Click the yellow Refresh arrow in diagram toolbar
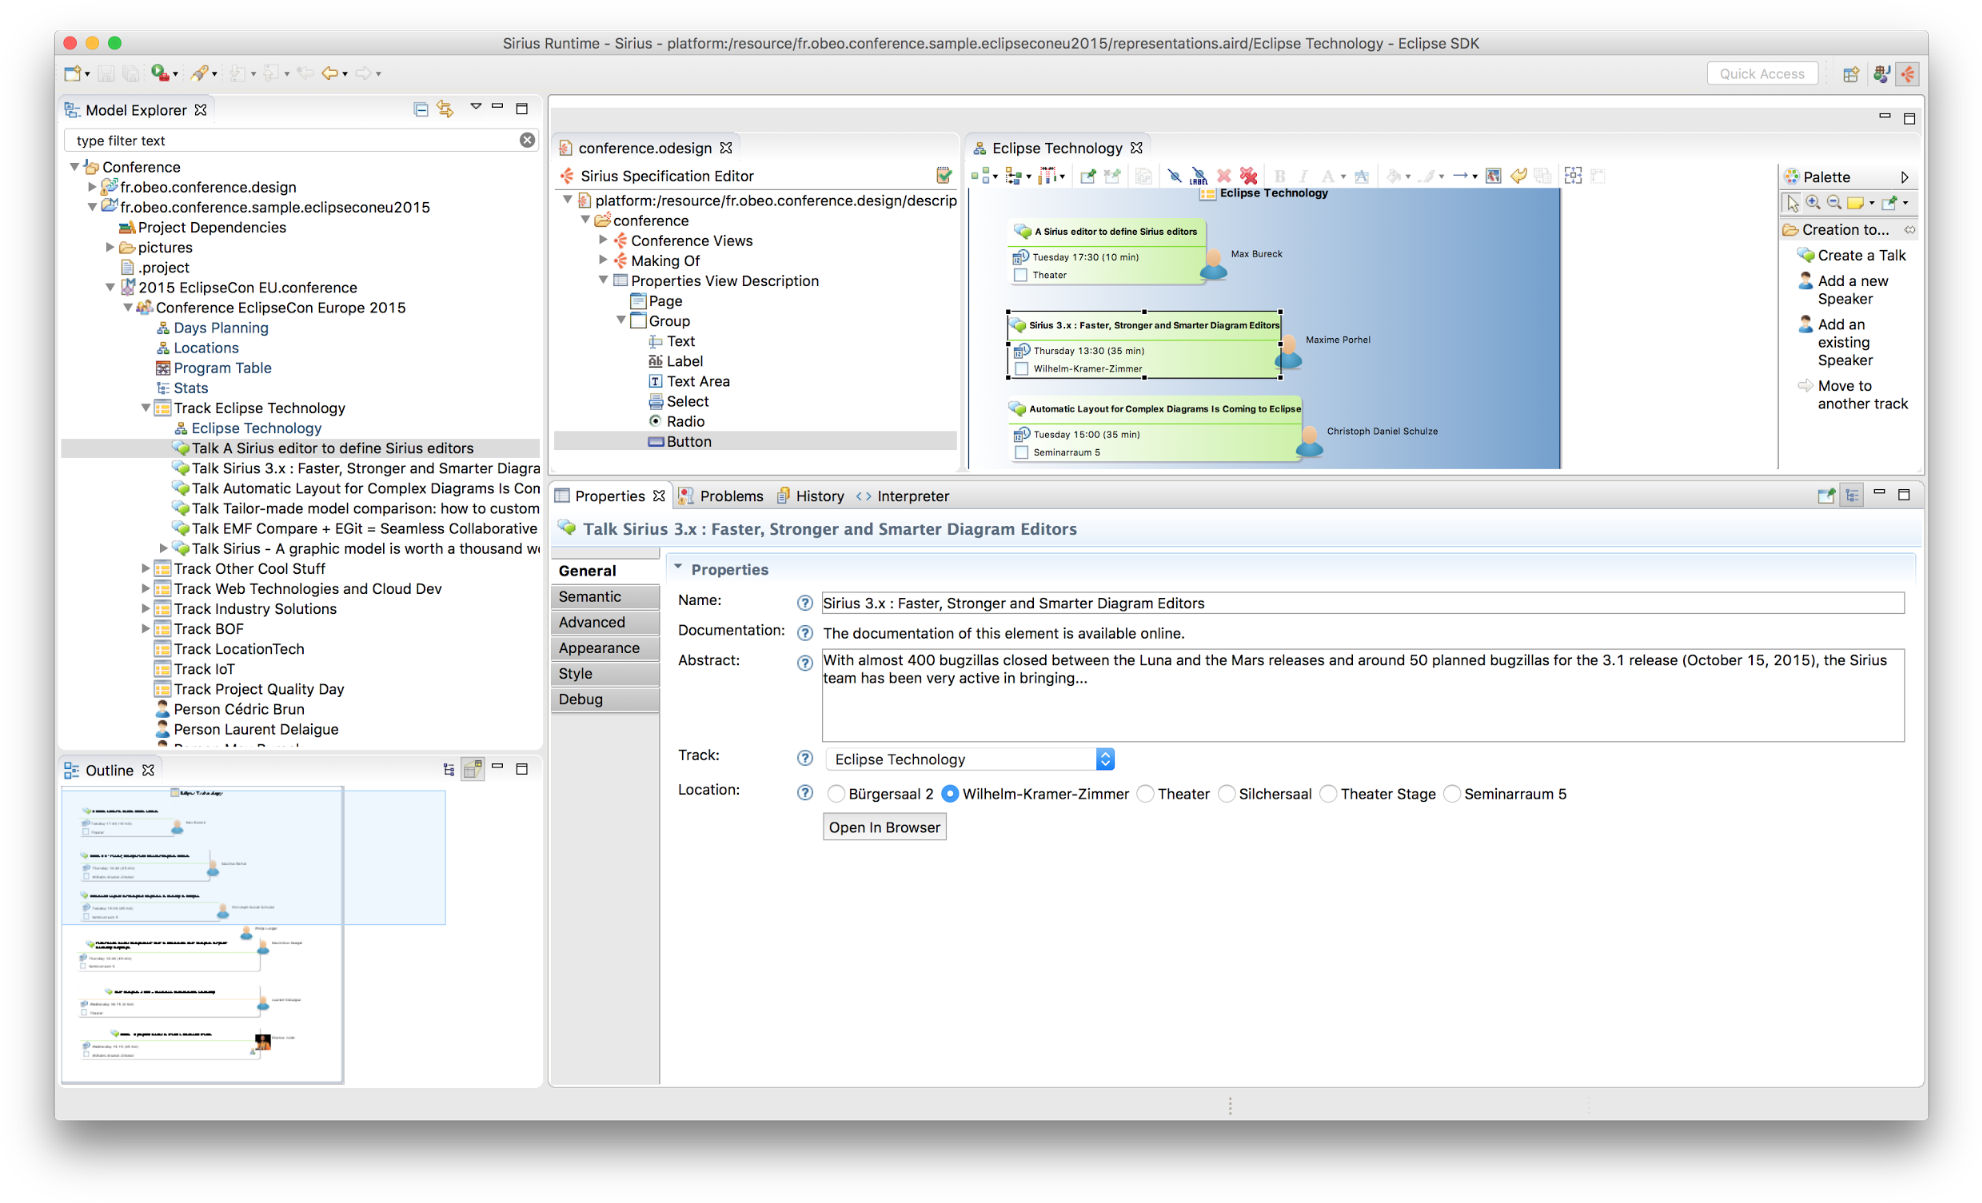The image size is (1982, 1203). [1518, 176]
